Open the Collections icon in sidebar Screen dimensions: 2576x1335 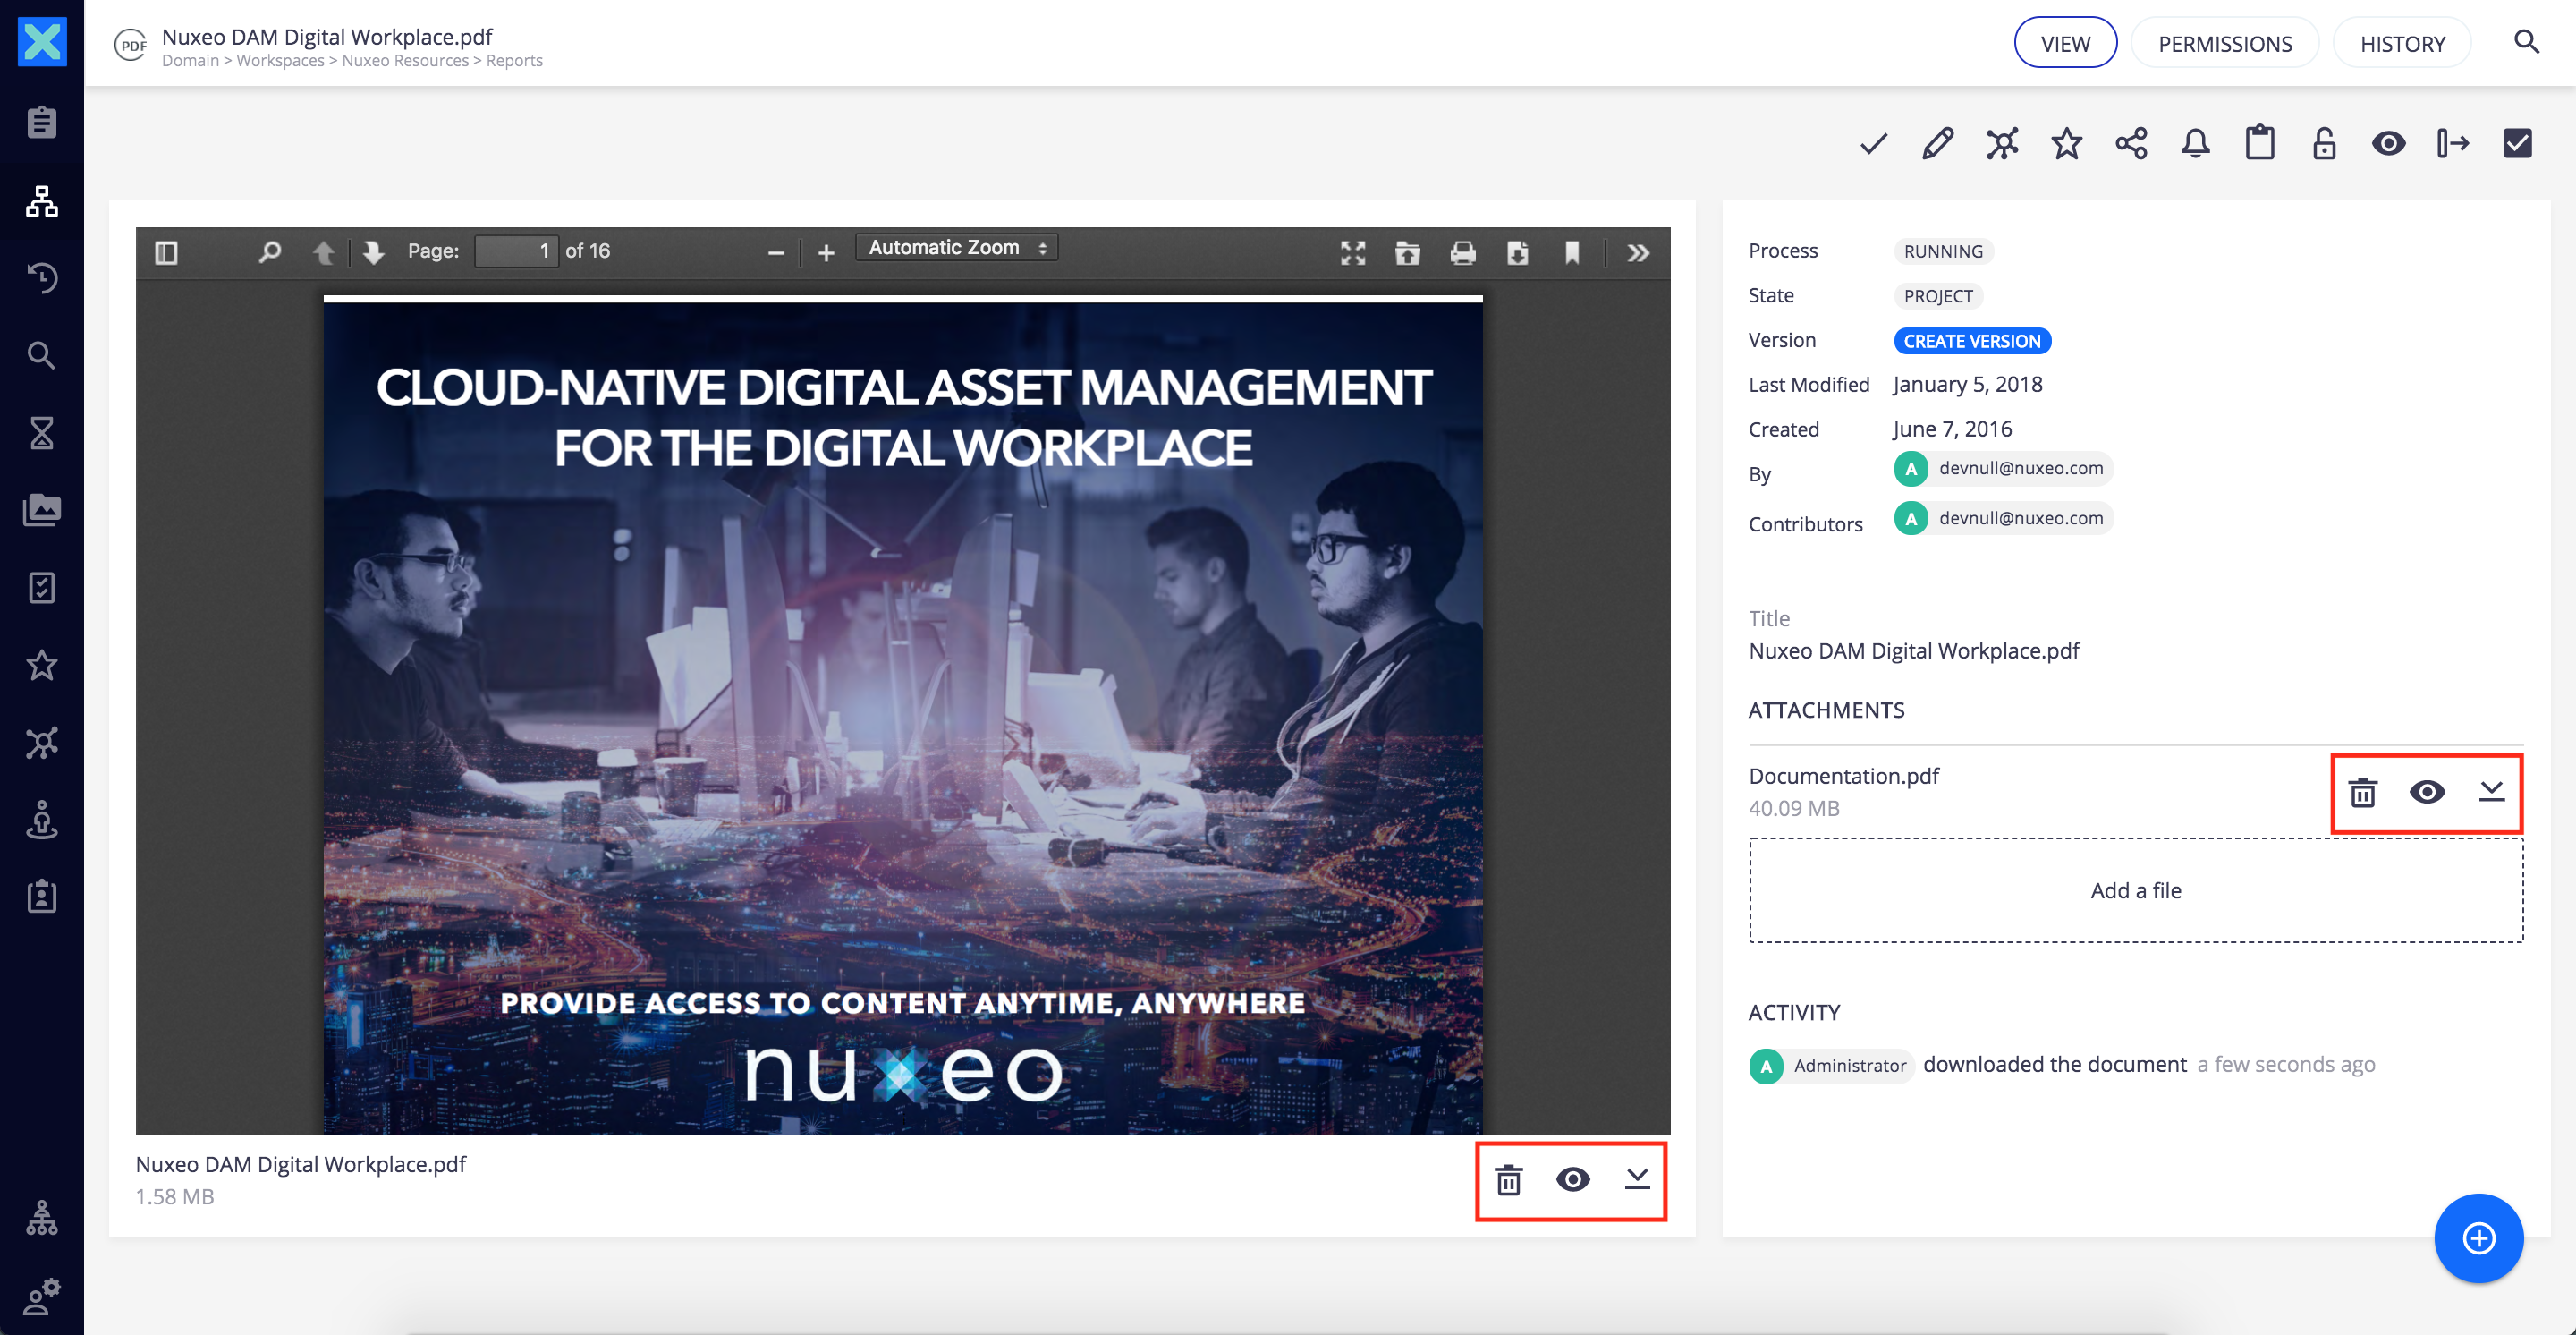coord(42,742)
